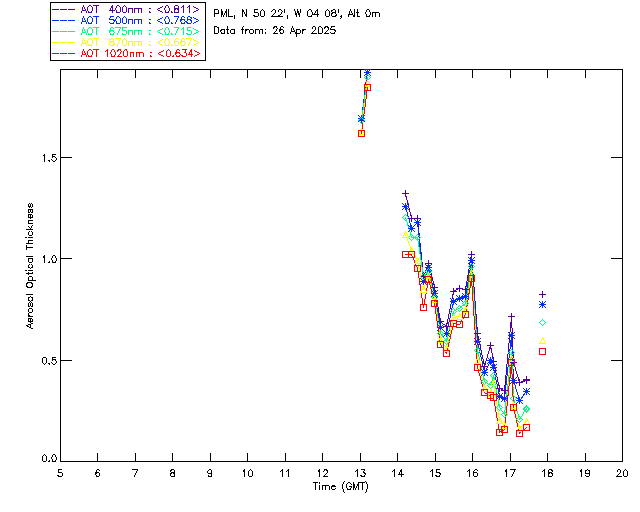This screenshot has width=640, height=512.
Task: Click the purple plus marker peak at 17 GMT
Action: point(511,316)
